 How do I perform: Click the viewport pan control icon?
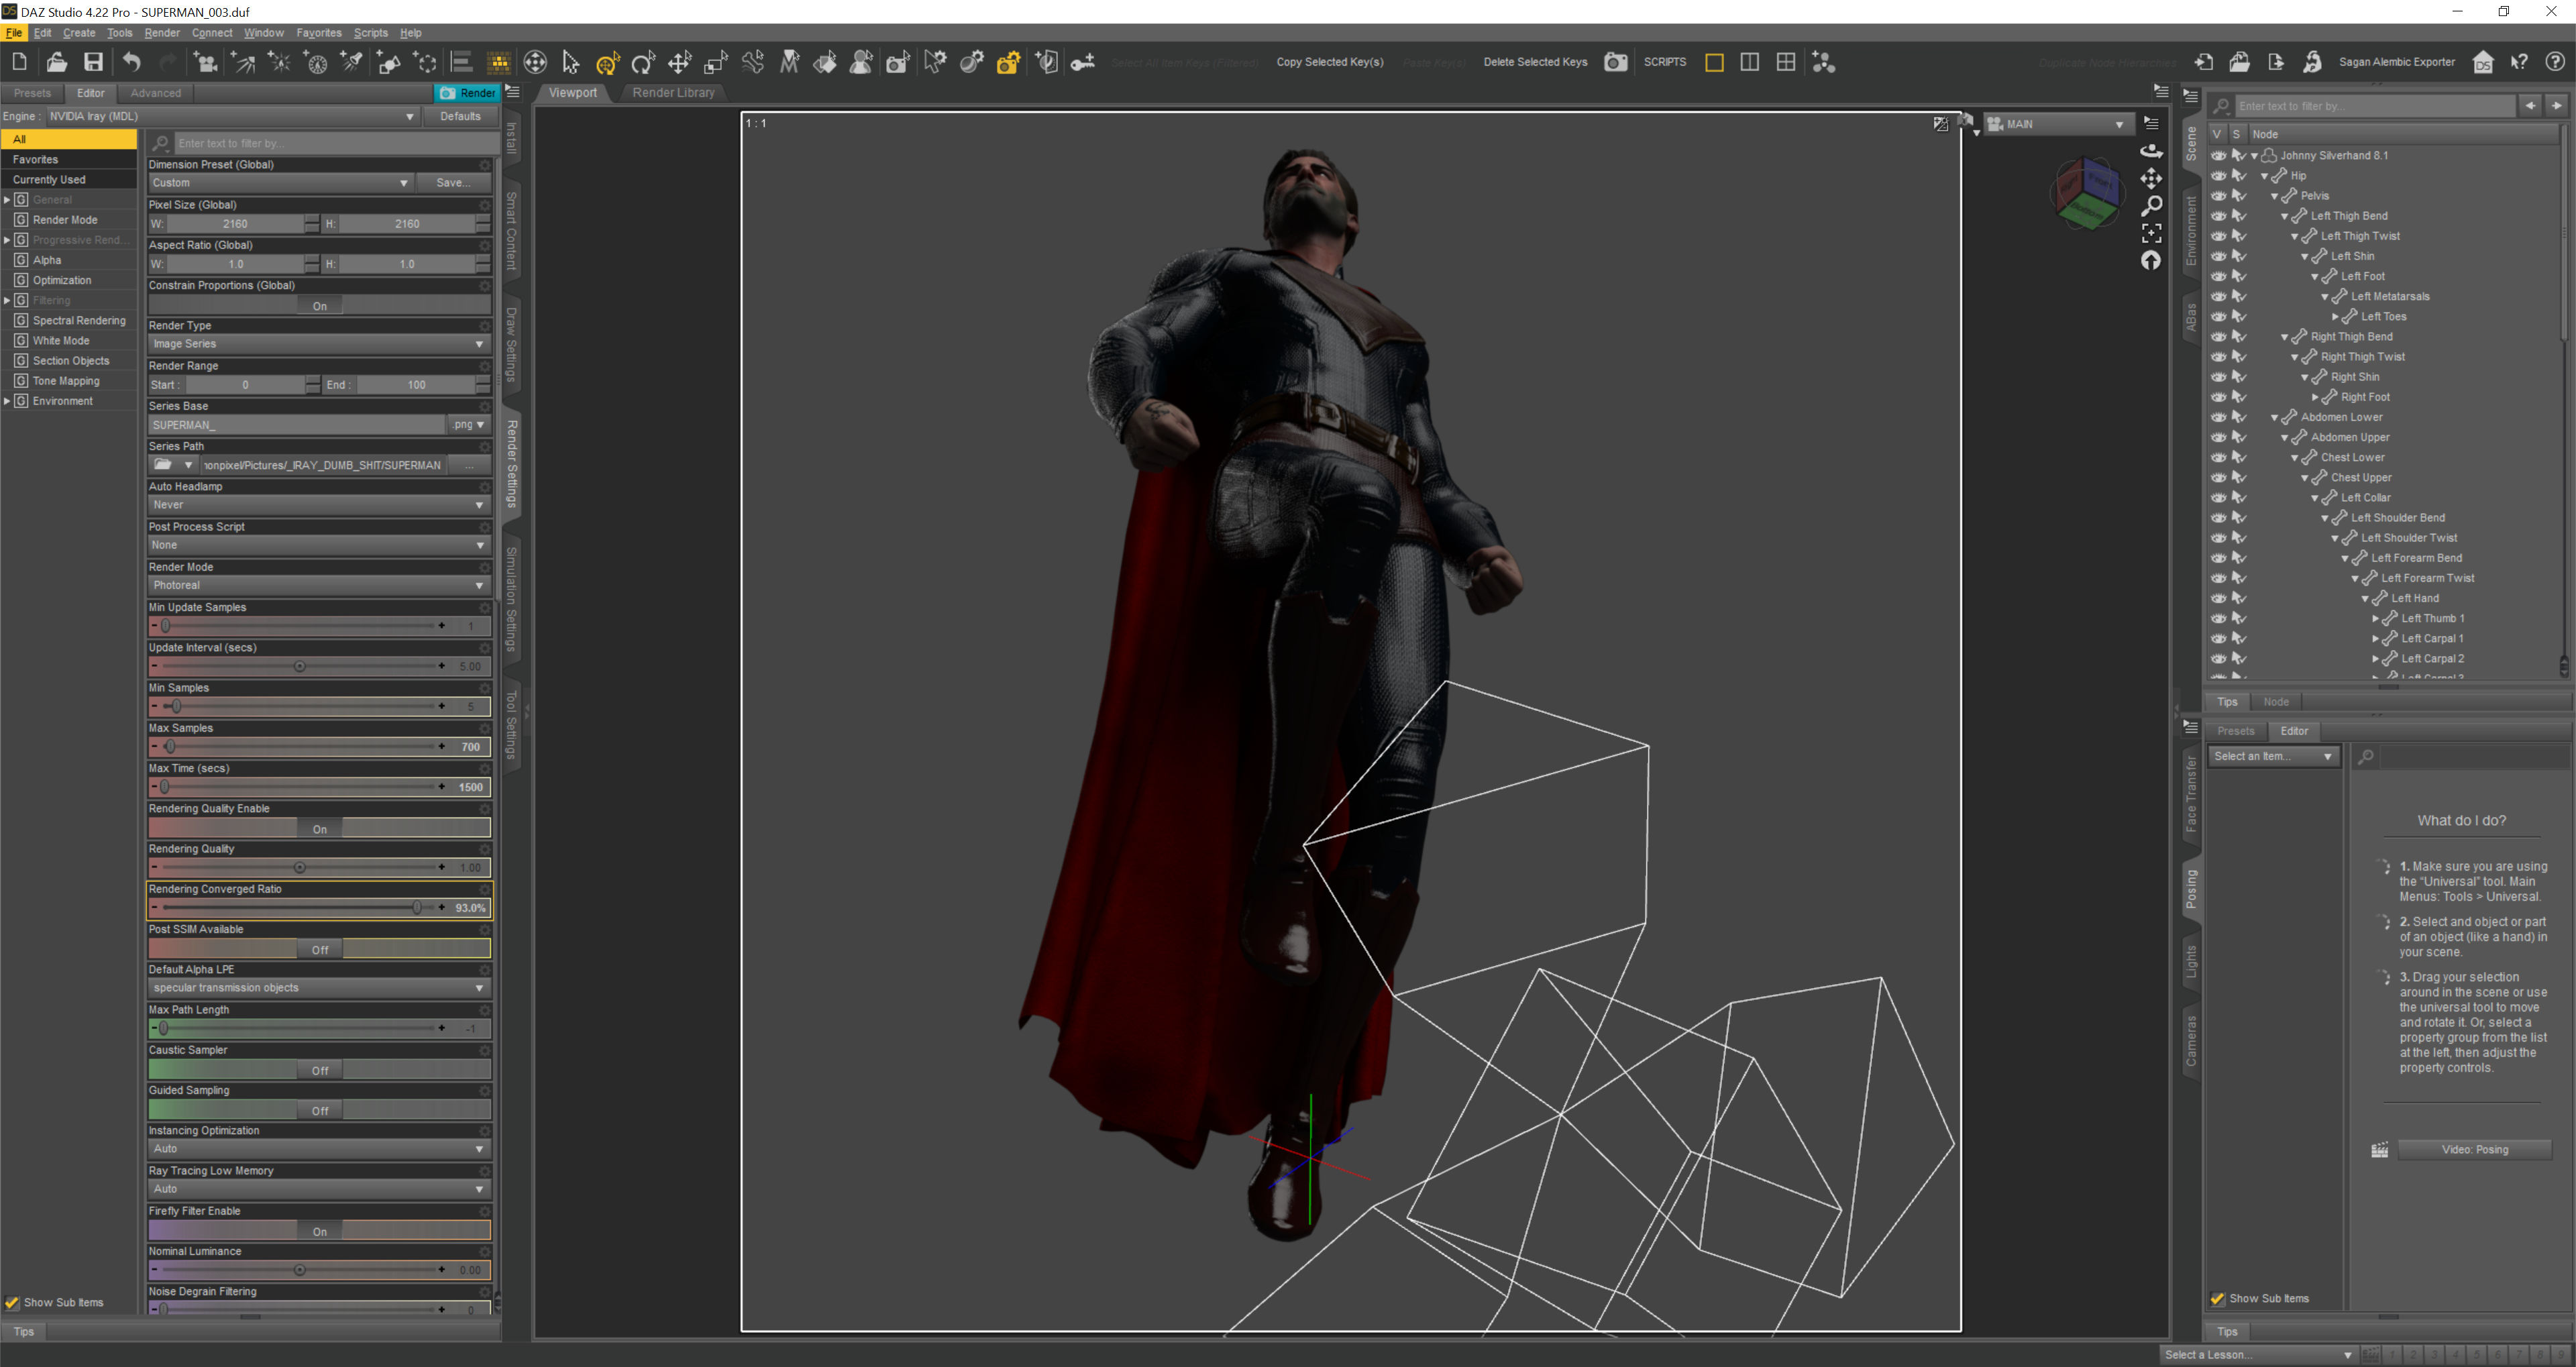(2151, 178)
